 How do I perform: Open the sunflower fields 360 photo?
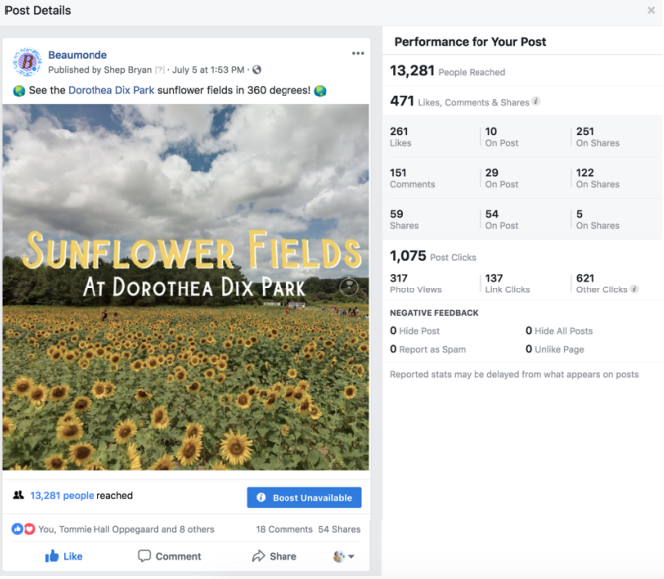pyautogui.click(x=185, y=287)
